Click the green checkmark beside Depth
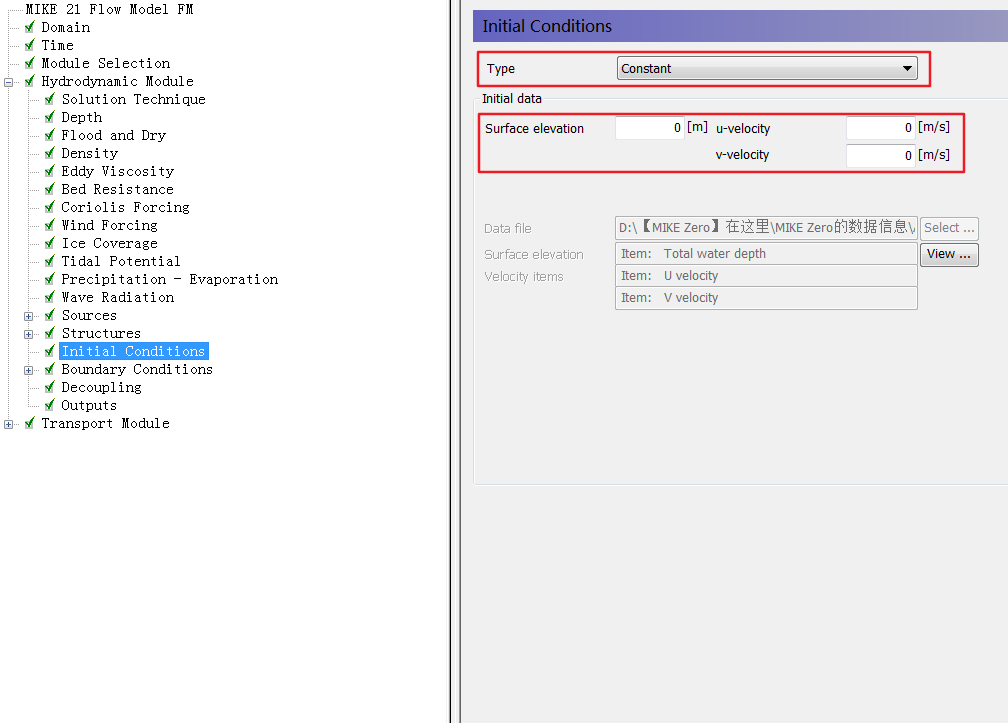 click(50, 117)
